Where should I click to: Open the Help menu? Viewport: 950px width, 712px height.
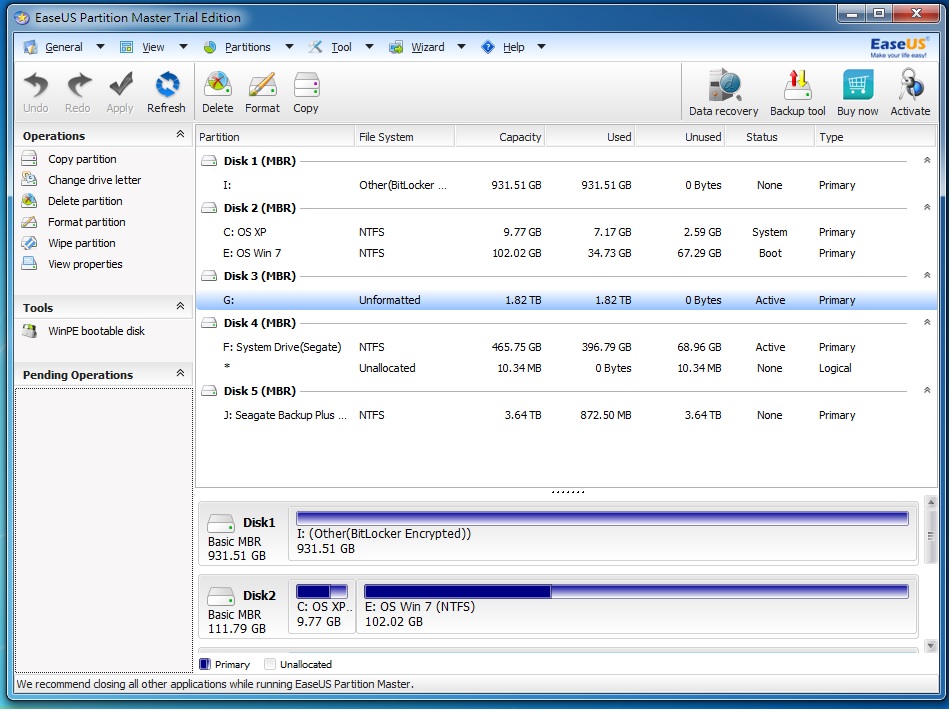[x=514, y=47]
